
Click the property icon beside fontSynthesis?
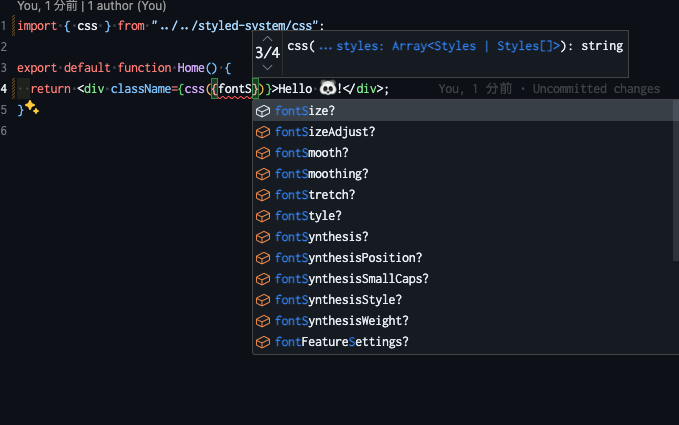tap(263, 237)
